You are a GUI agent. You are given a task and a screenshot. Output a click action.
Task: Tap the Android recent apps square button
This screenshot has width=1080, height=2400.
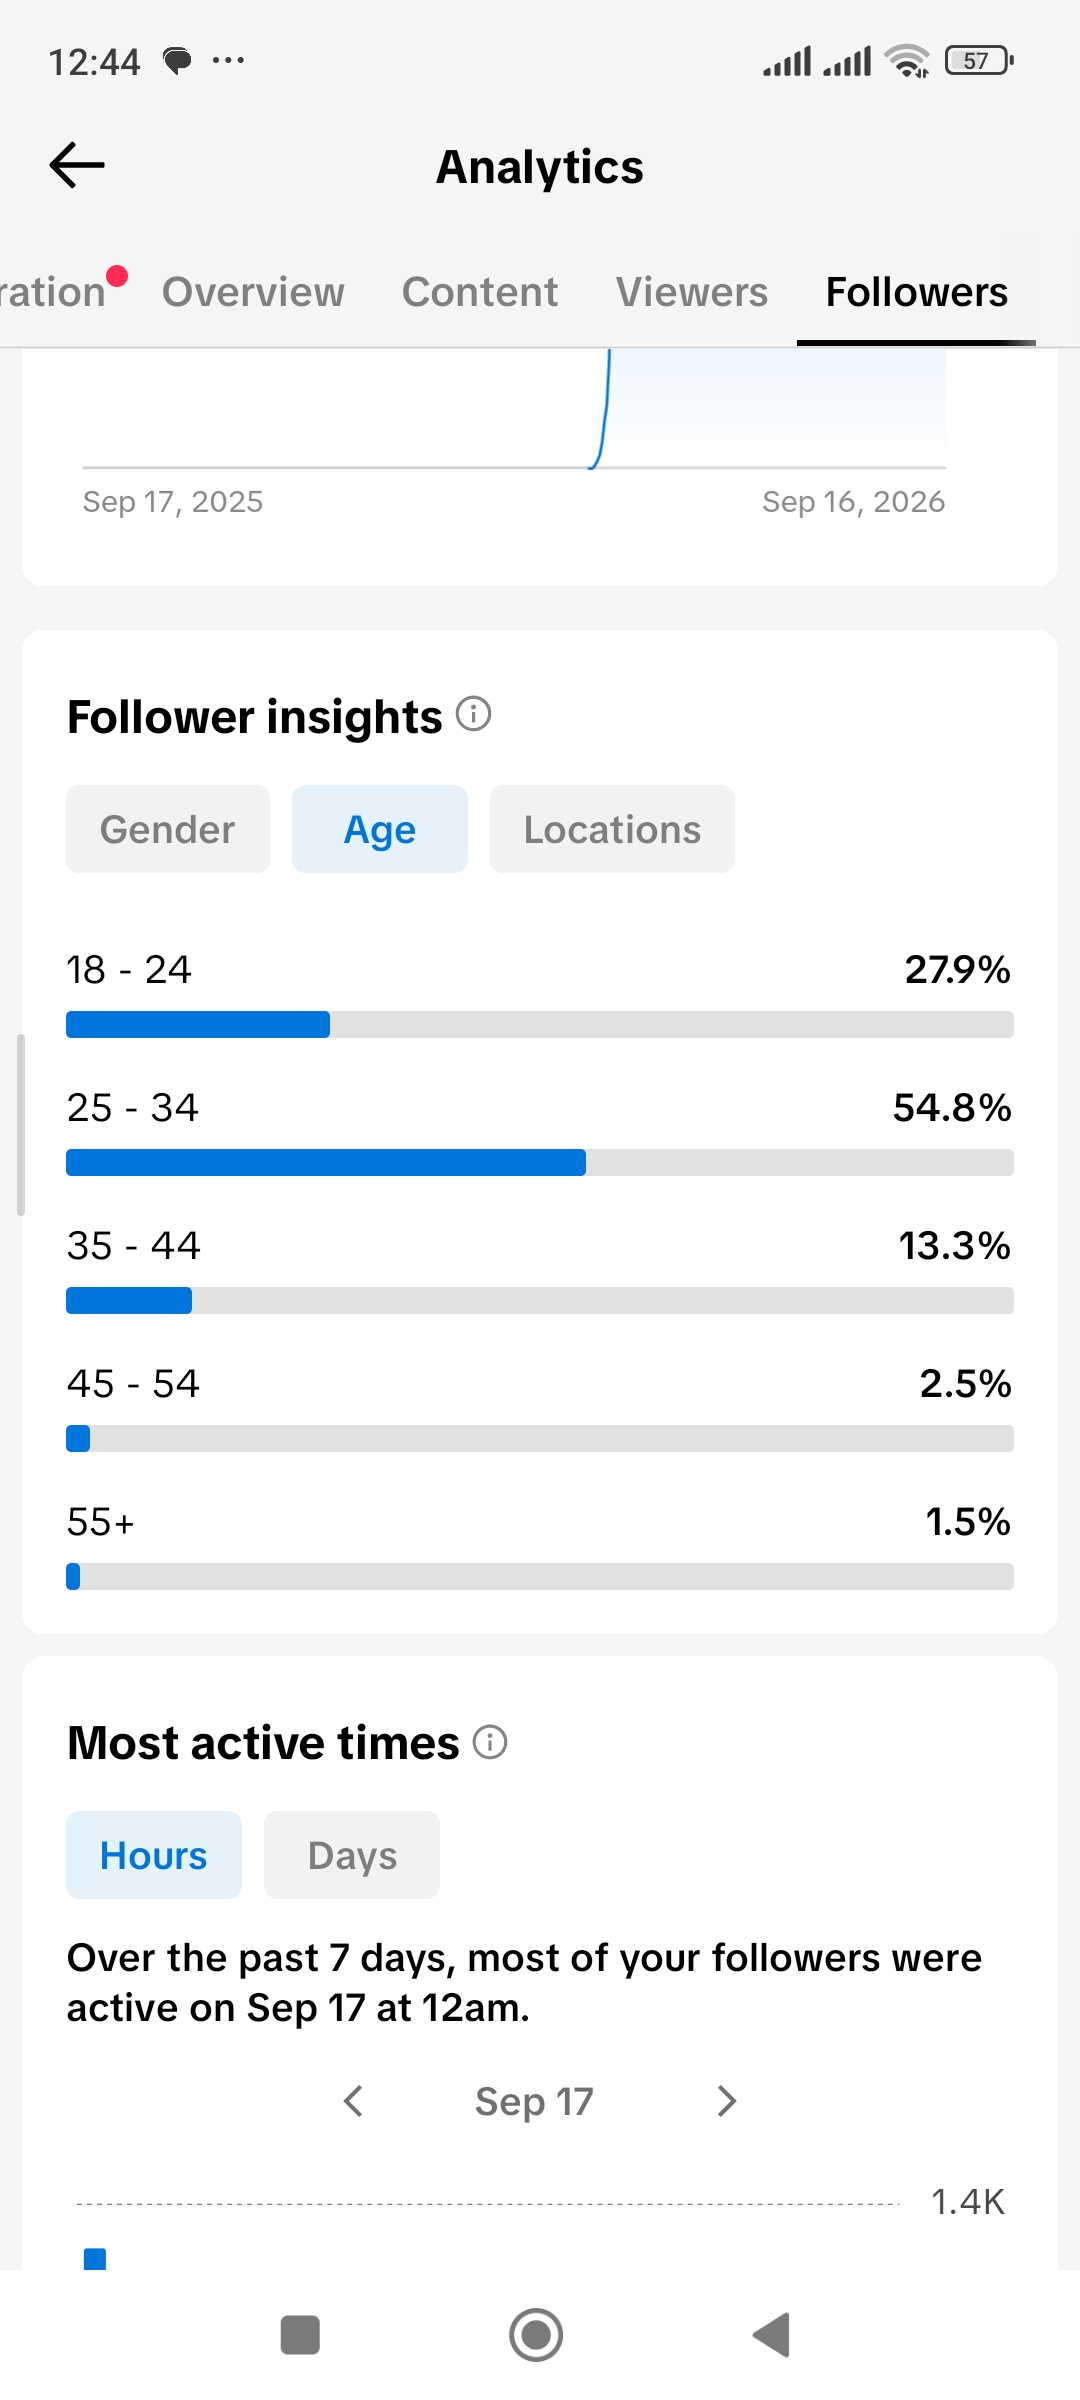point(300,2335)
